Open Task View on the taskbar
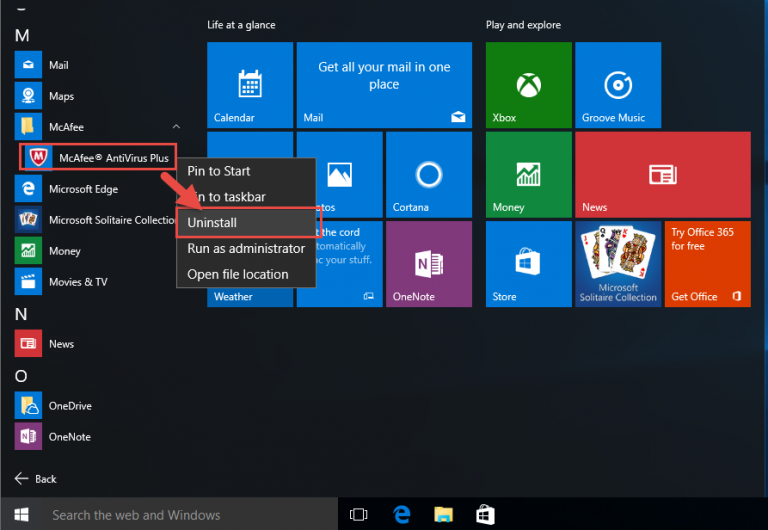Viewport: 768px width, 530px height. click(x=359, y=514)
